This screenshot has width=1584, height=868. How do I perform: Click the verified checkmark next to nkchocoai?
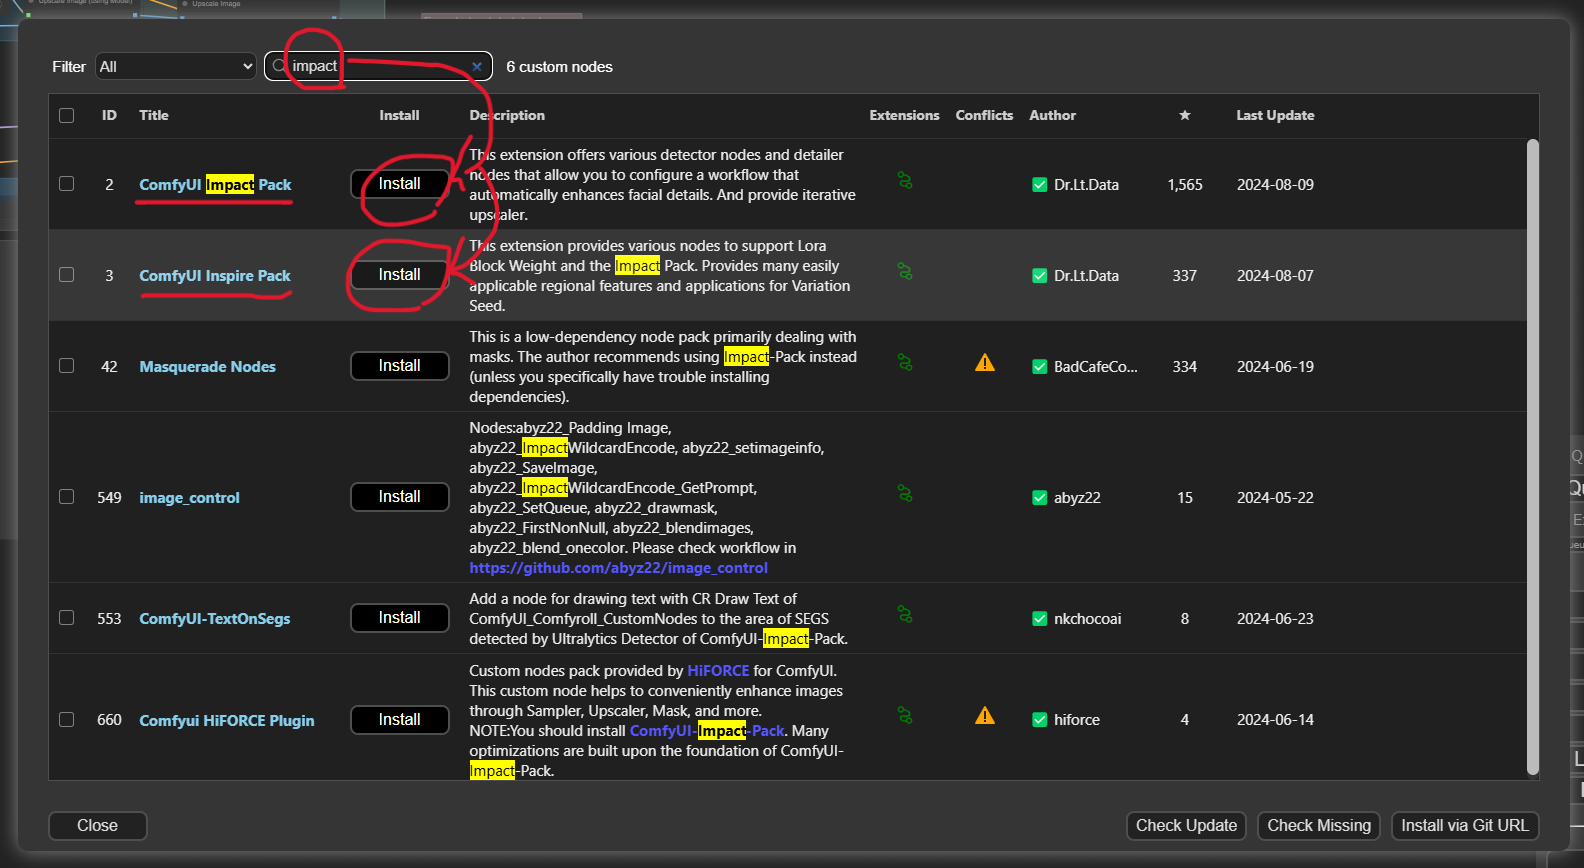[x=1040, y=619]
